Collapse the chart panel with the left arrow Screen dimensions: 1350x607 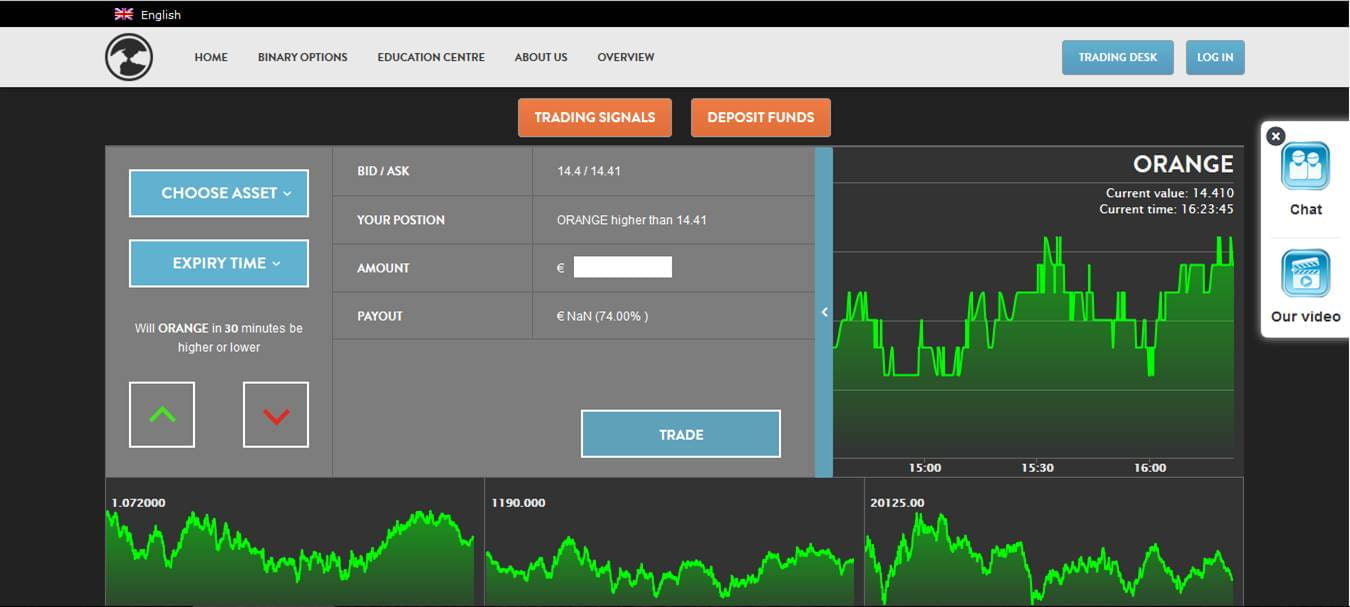click(x=824, y=312)
